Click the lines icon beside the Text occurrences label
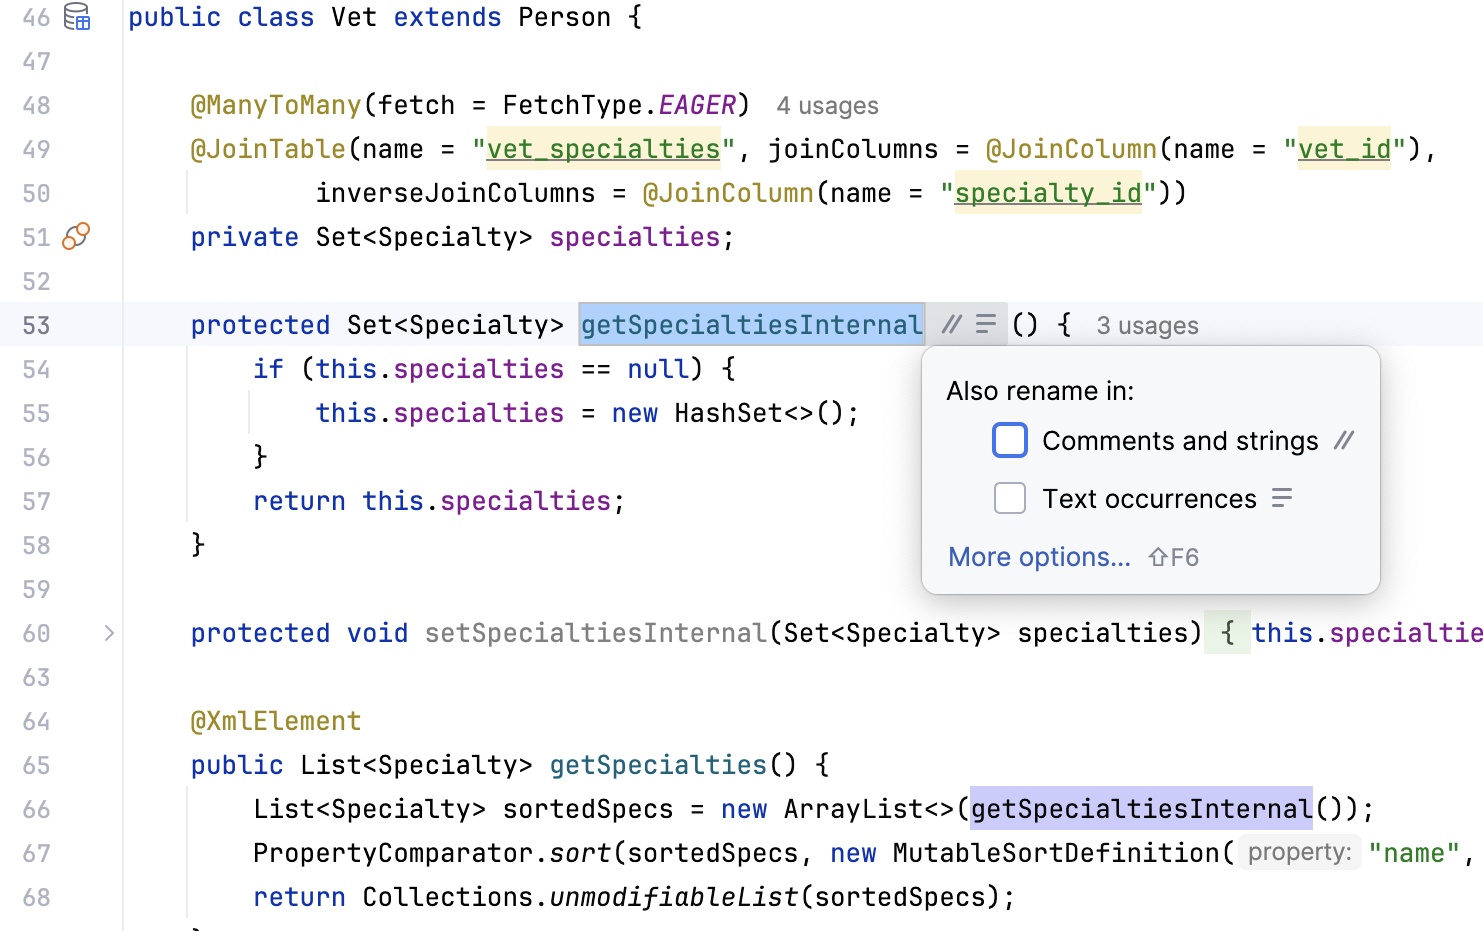Viewport: 1483px width, 931px height. [1282, 498]
